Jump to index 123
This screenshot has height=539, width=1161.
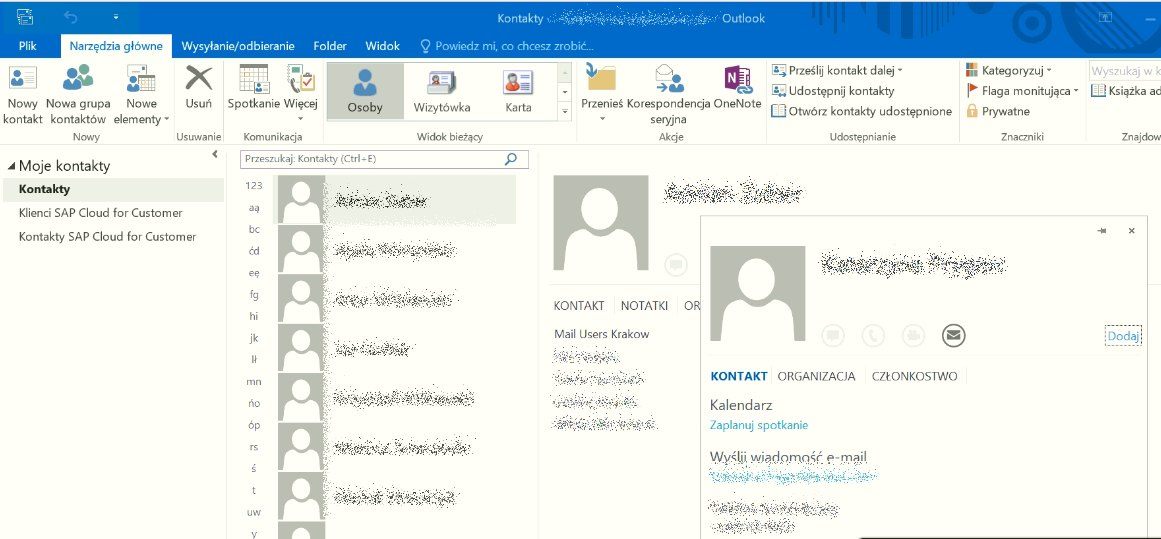(x=254, y=186)
